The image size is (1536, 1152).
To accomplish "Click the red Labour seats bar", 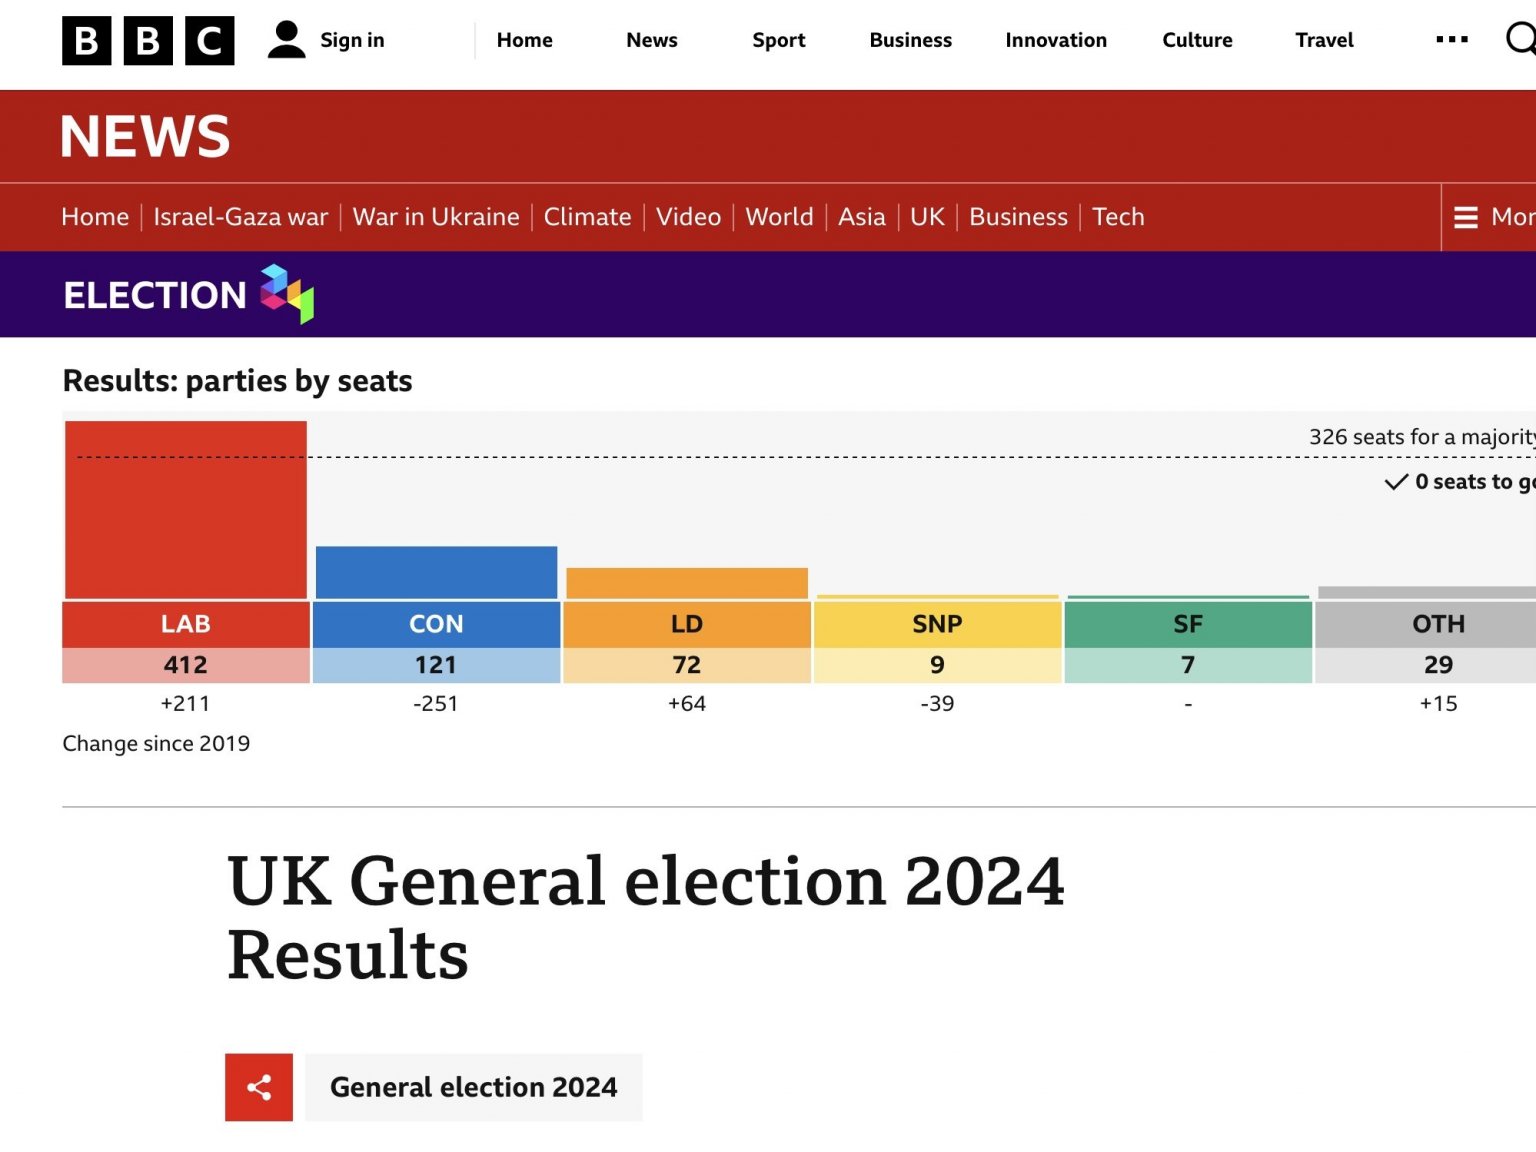I will point(186,510).
